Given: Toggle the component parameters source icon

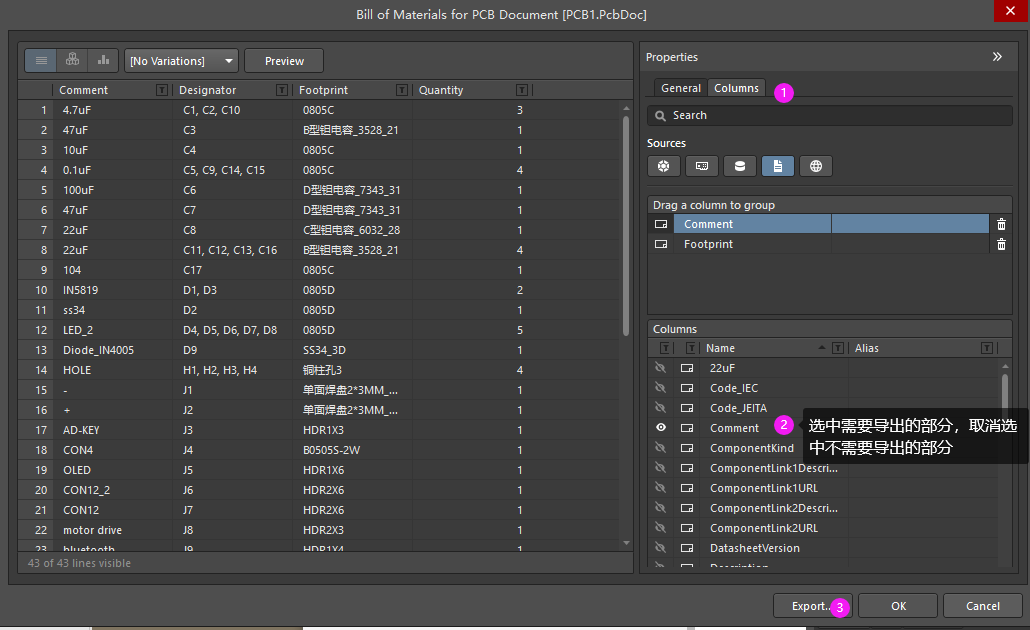Looking at the screenshot, I should [663, 166].
